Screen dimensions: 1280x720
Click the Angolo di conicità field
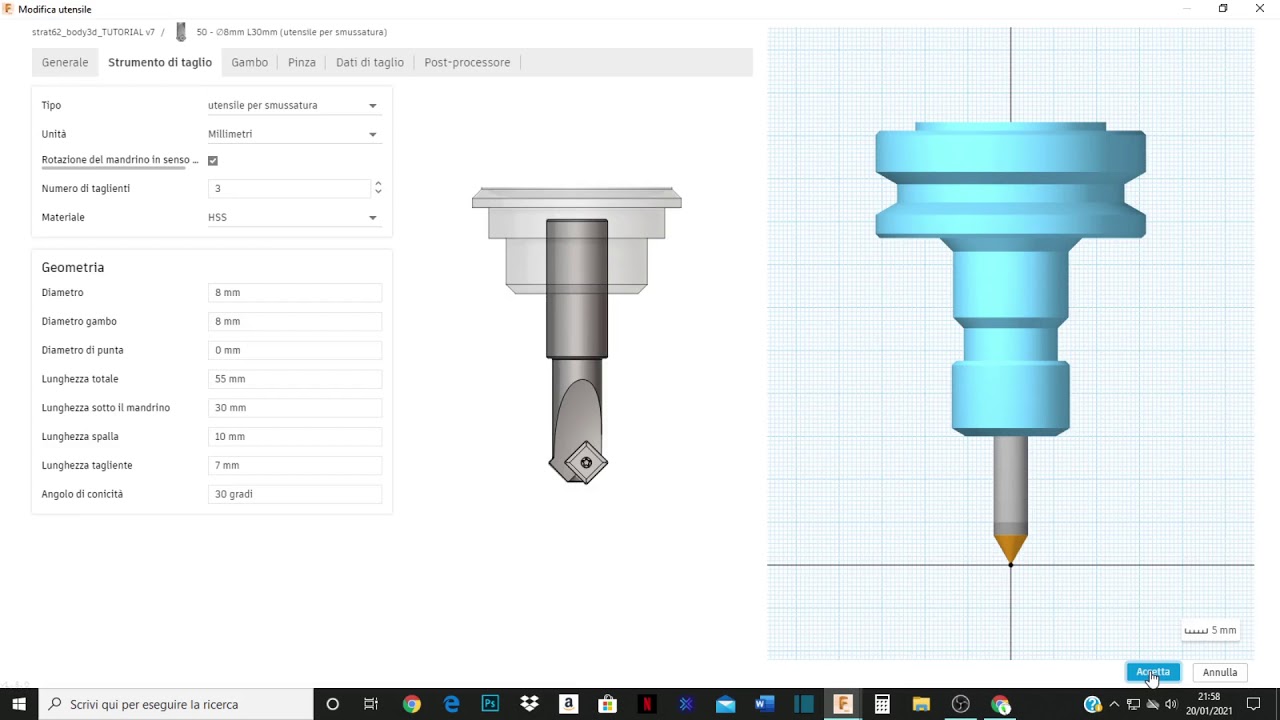pos(296,494)
